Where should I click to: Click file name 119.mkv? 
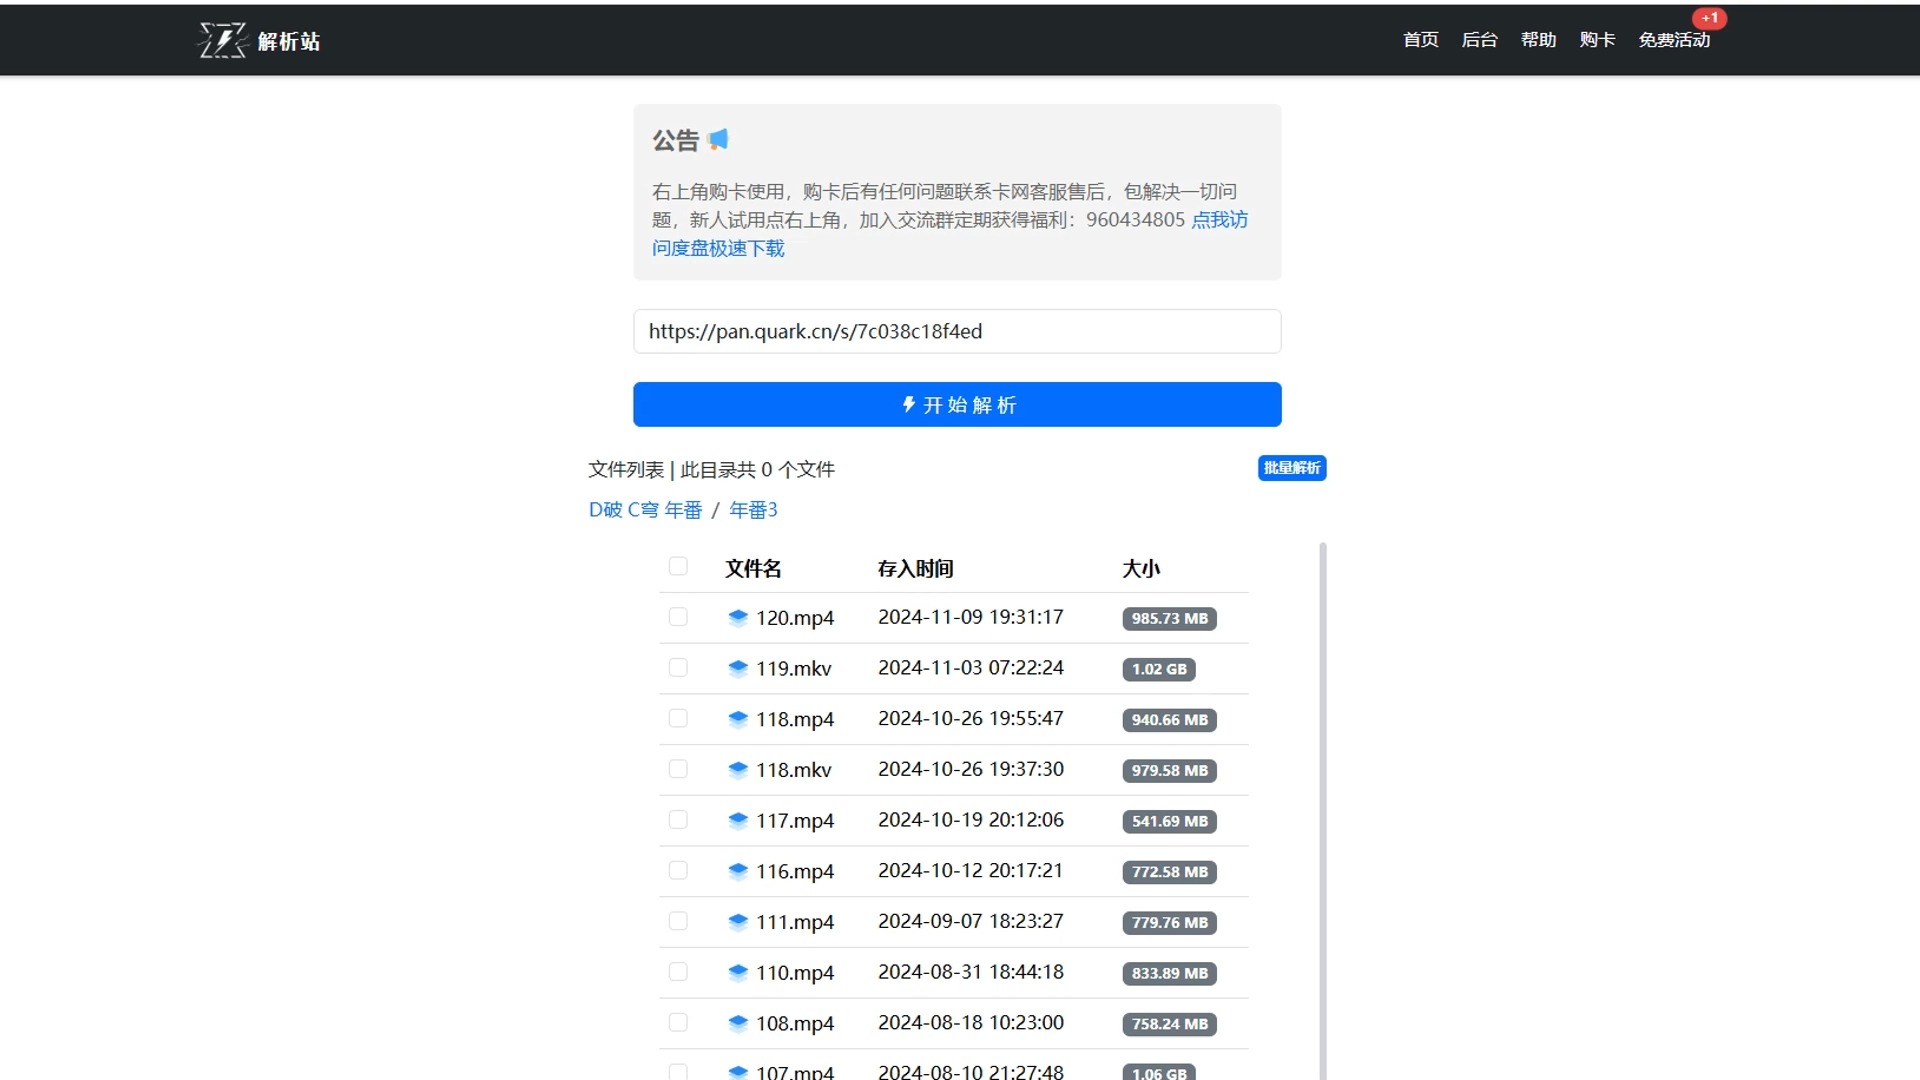pyautogui.click(x=794, y=668)
